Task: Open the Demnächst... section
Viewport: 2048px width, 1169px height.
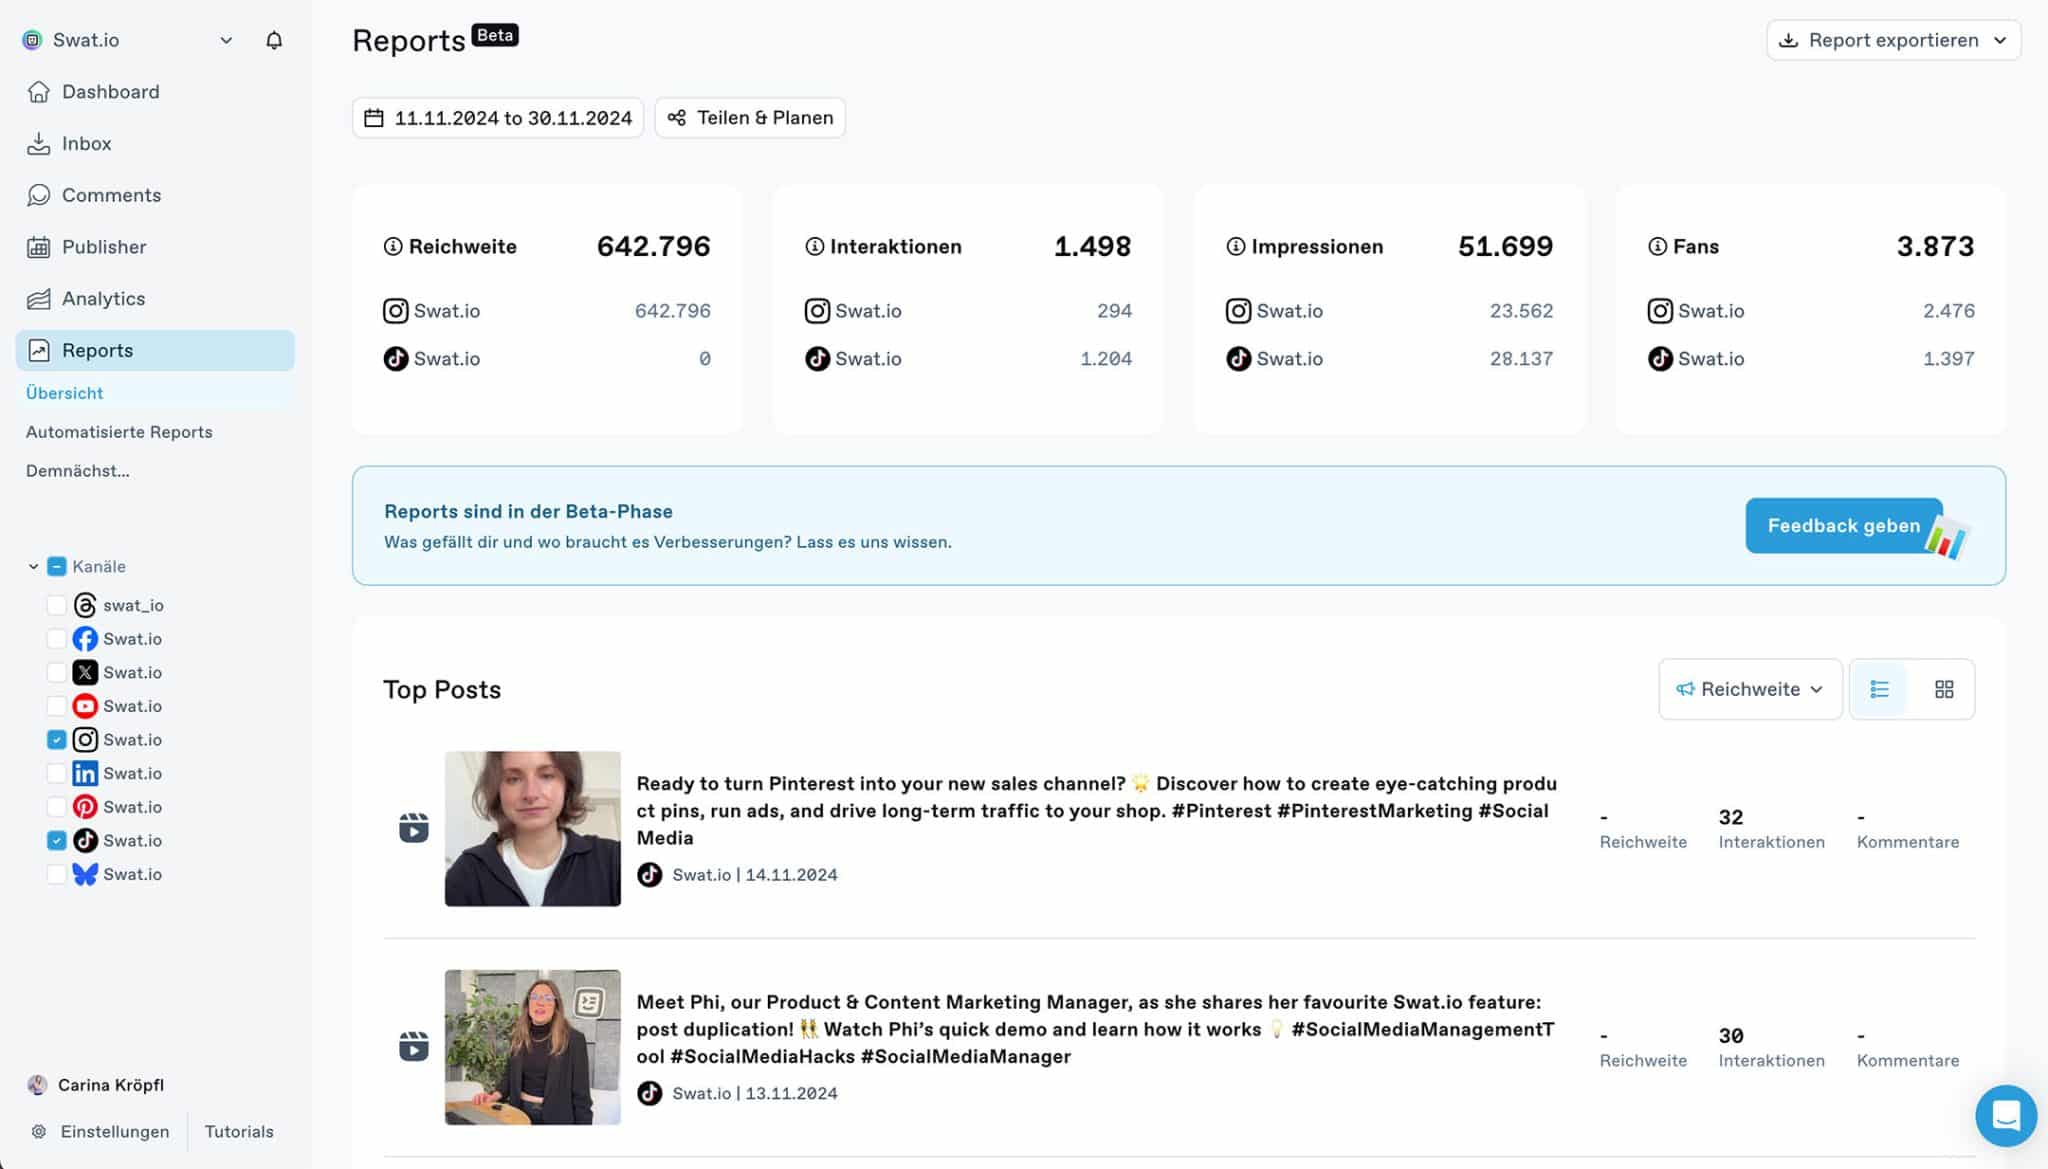Action: click(77, 470)
